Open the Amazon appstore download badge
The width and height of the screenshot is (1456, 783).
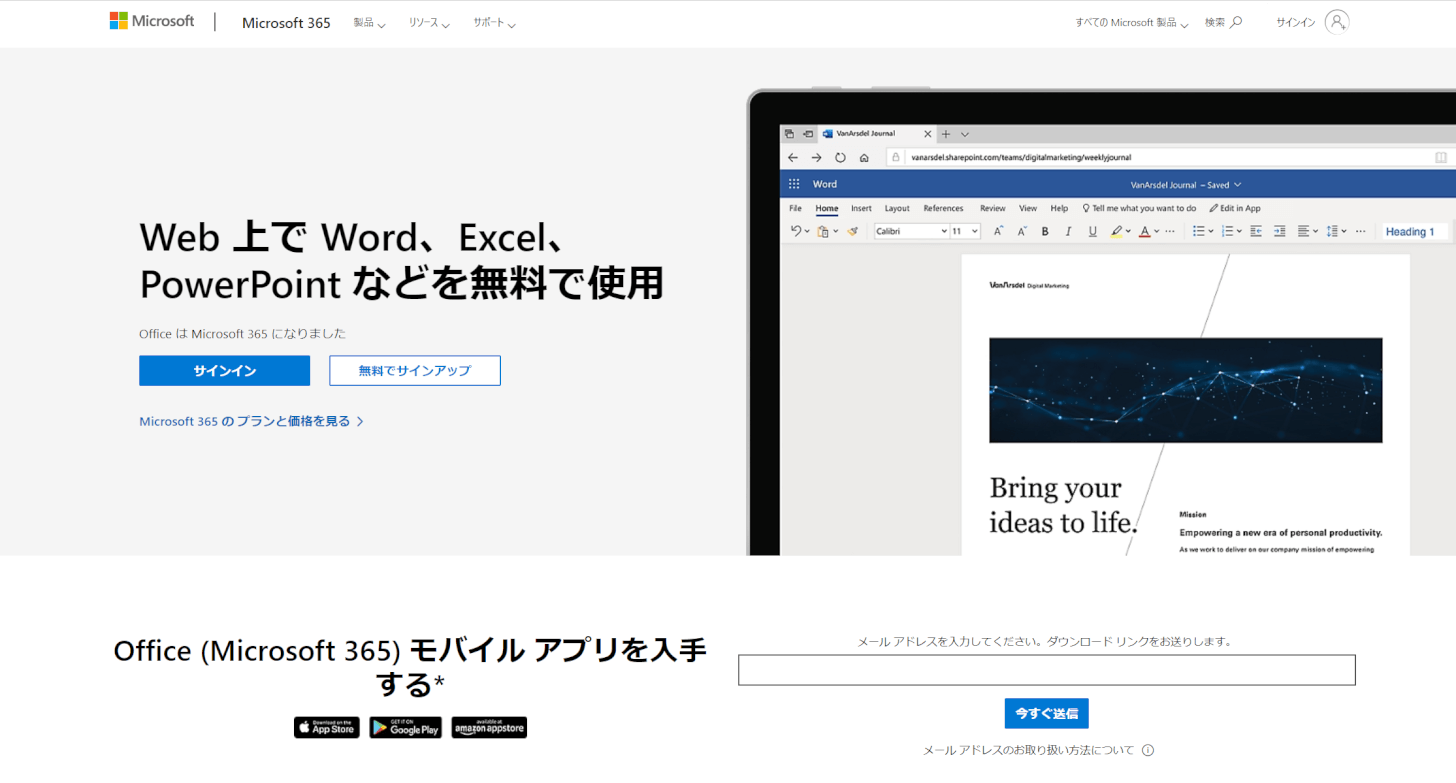click(489, 727)
